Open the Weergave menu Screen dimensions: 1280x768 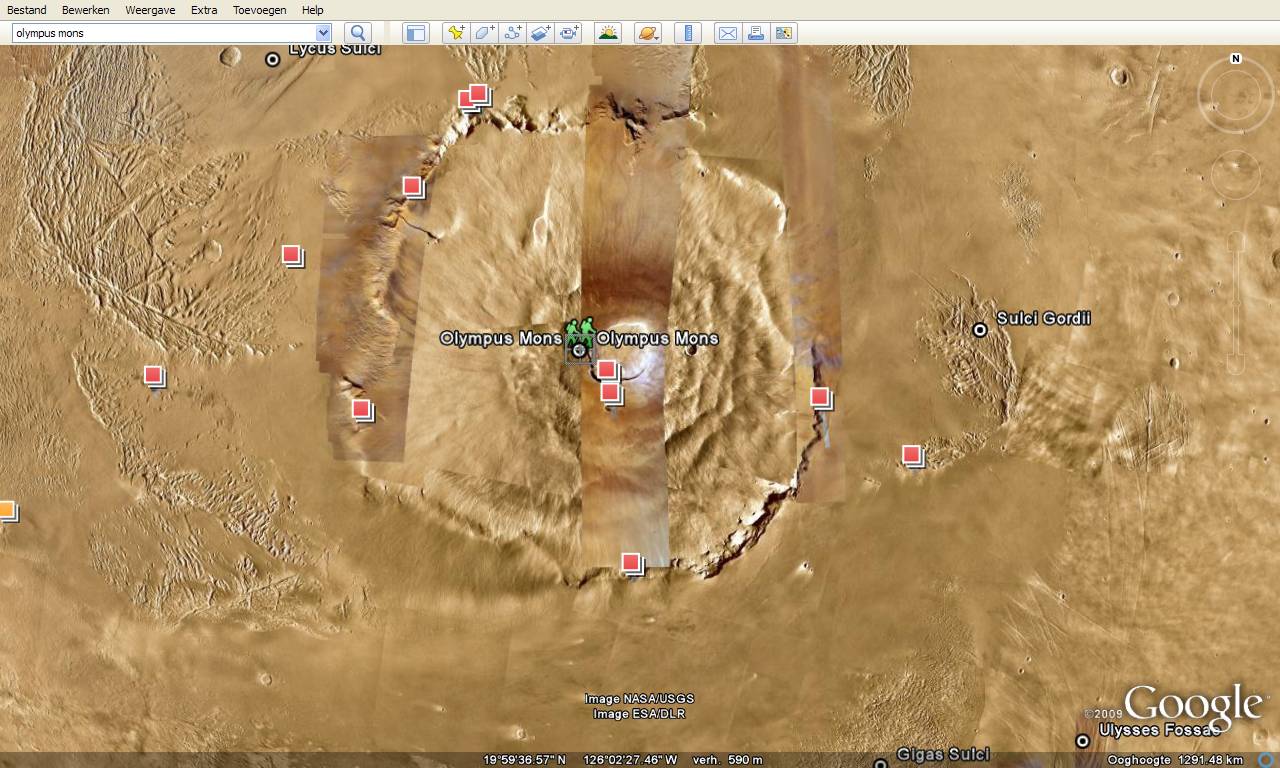[148, 10]
